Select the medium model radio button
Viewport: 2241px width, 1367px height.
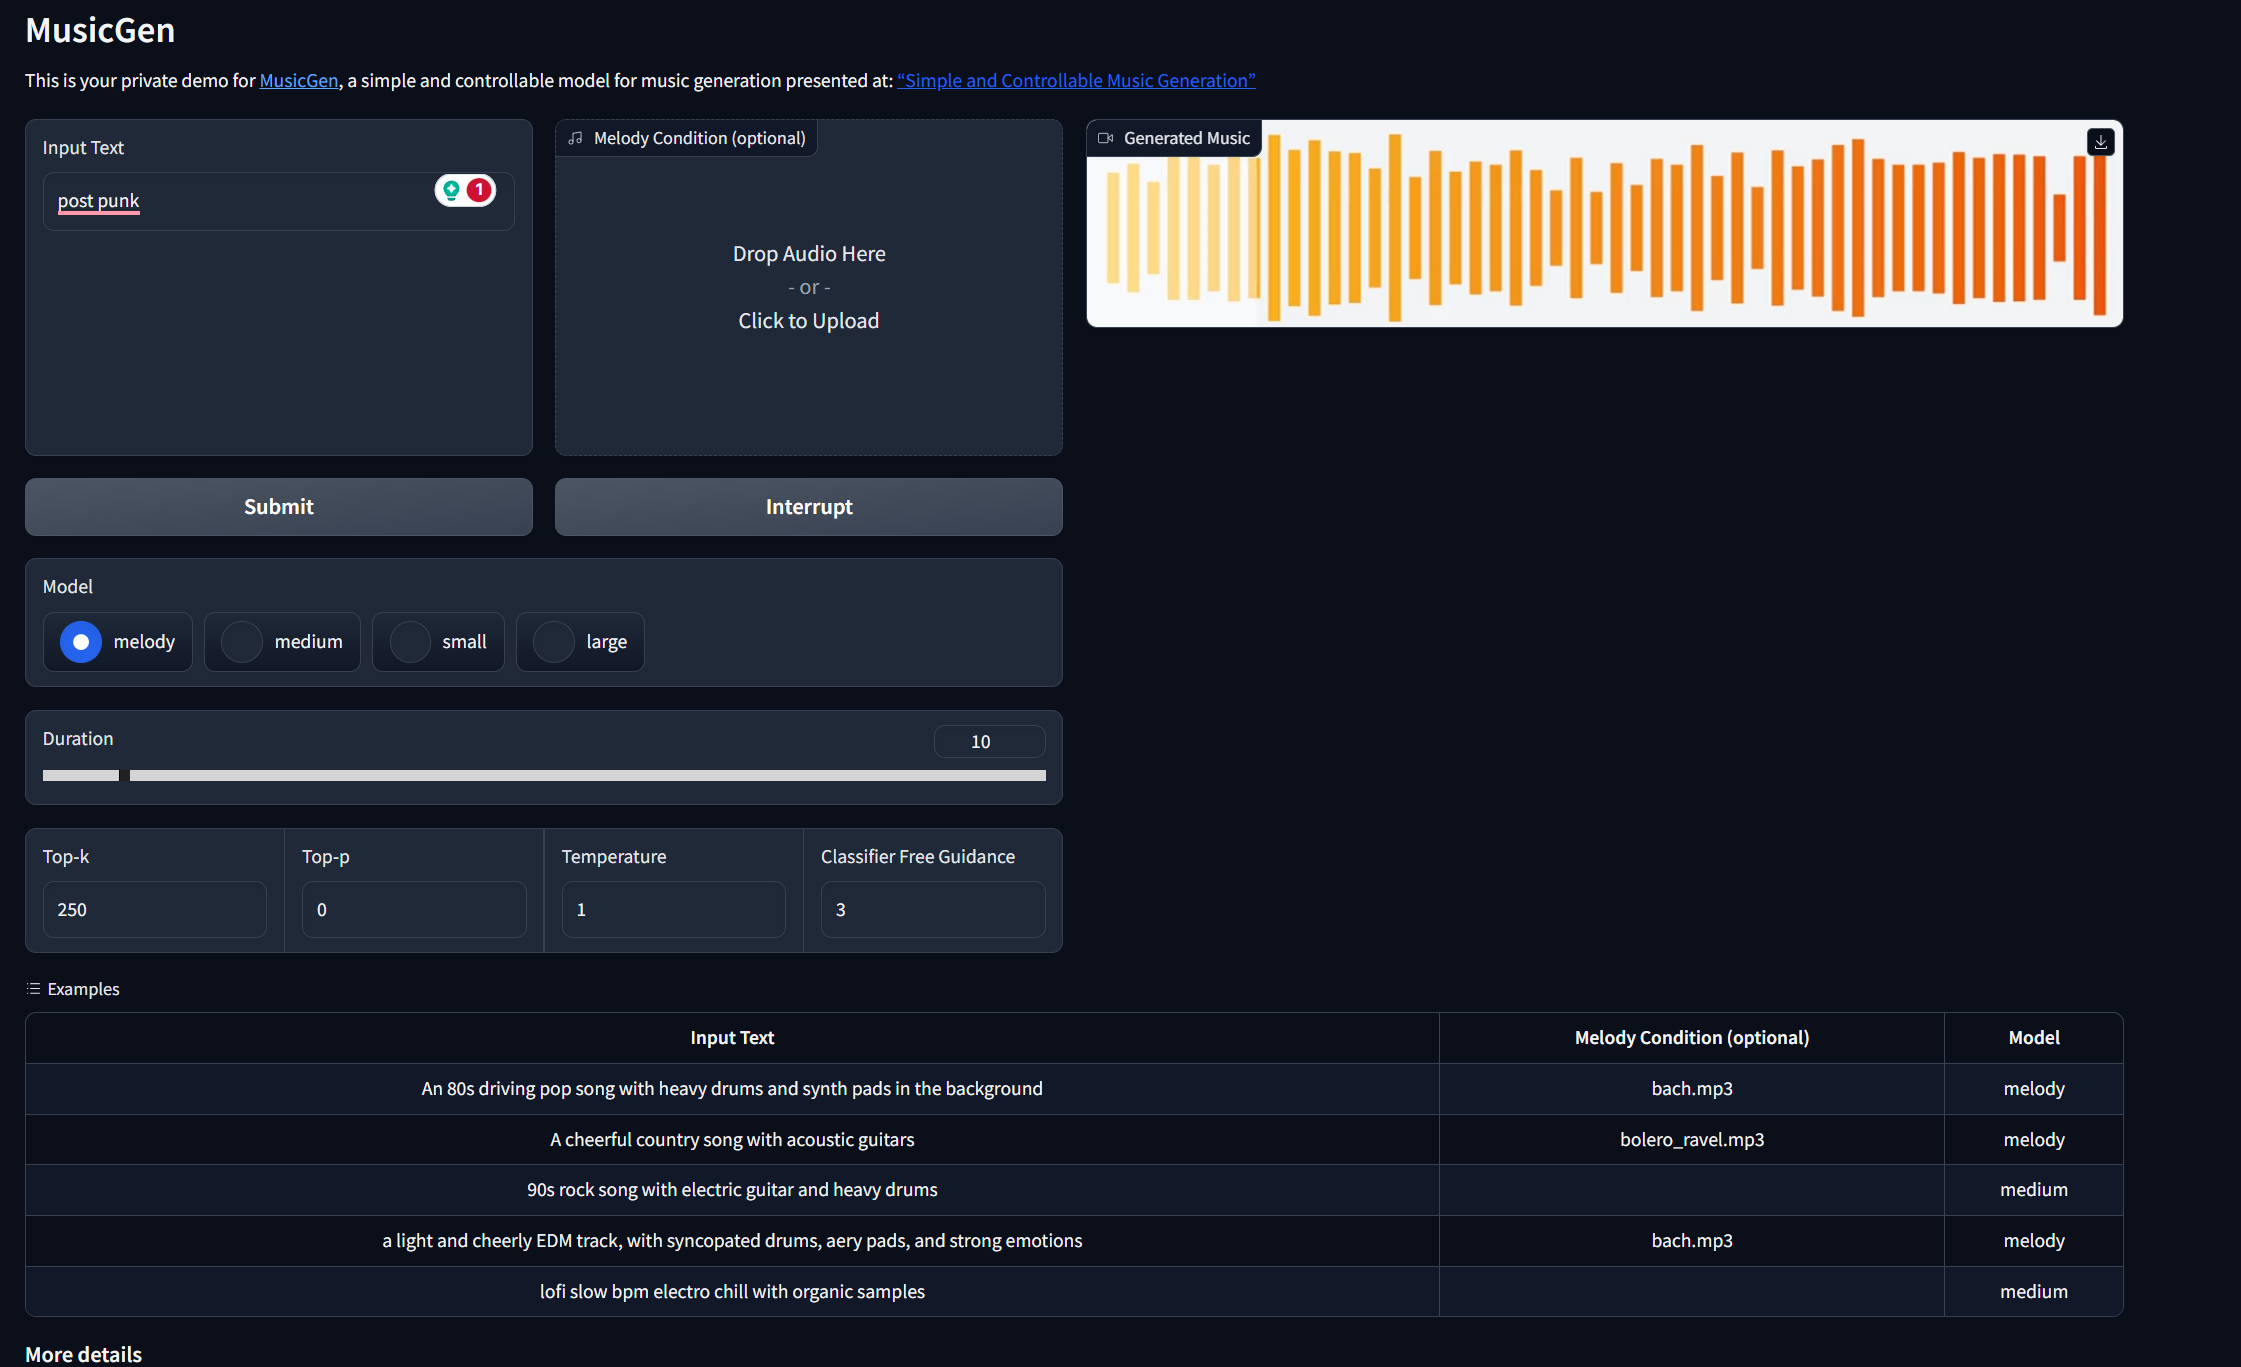241,641
